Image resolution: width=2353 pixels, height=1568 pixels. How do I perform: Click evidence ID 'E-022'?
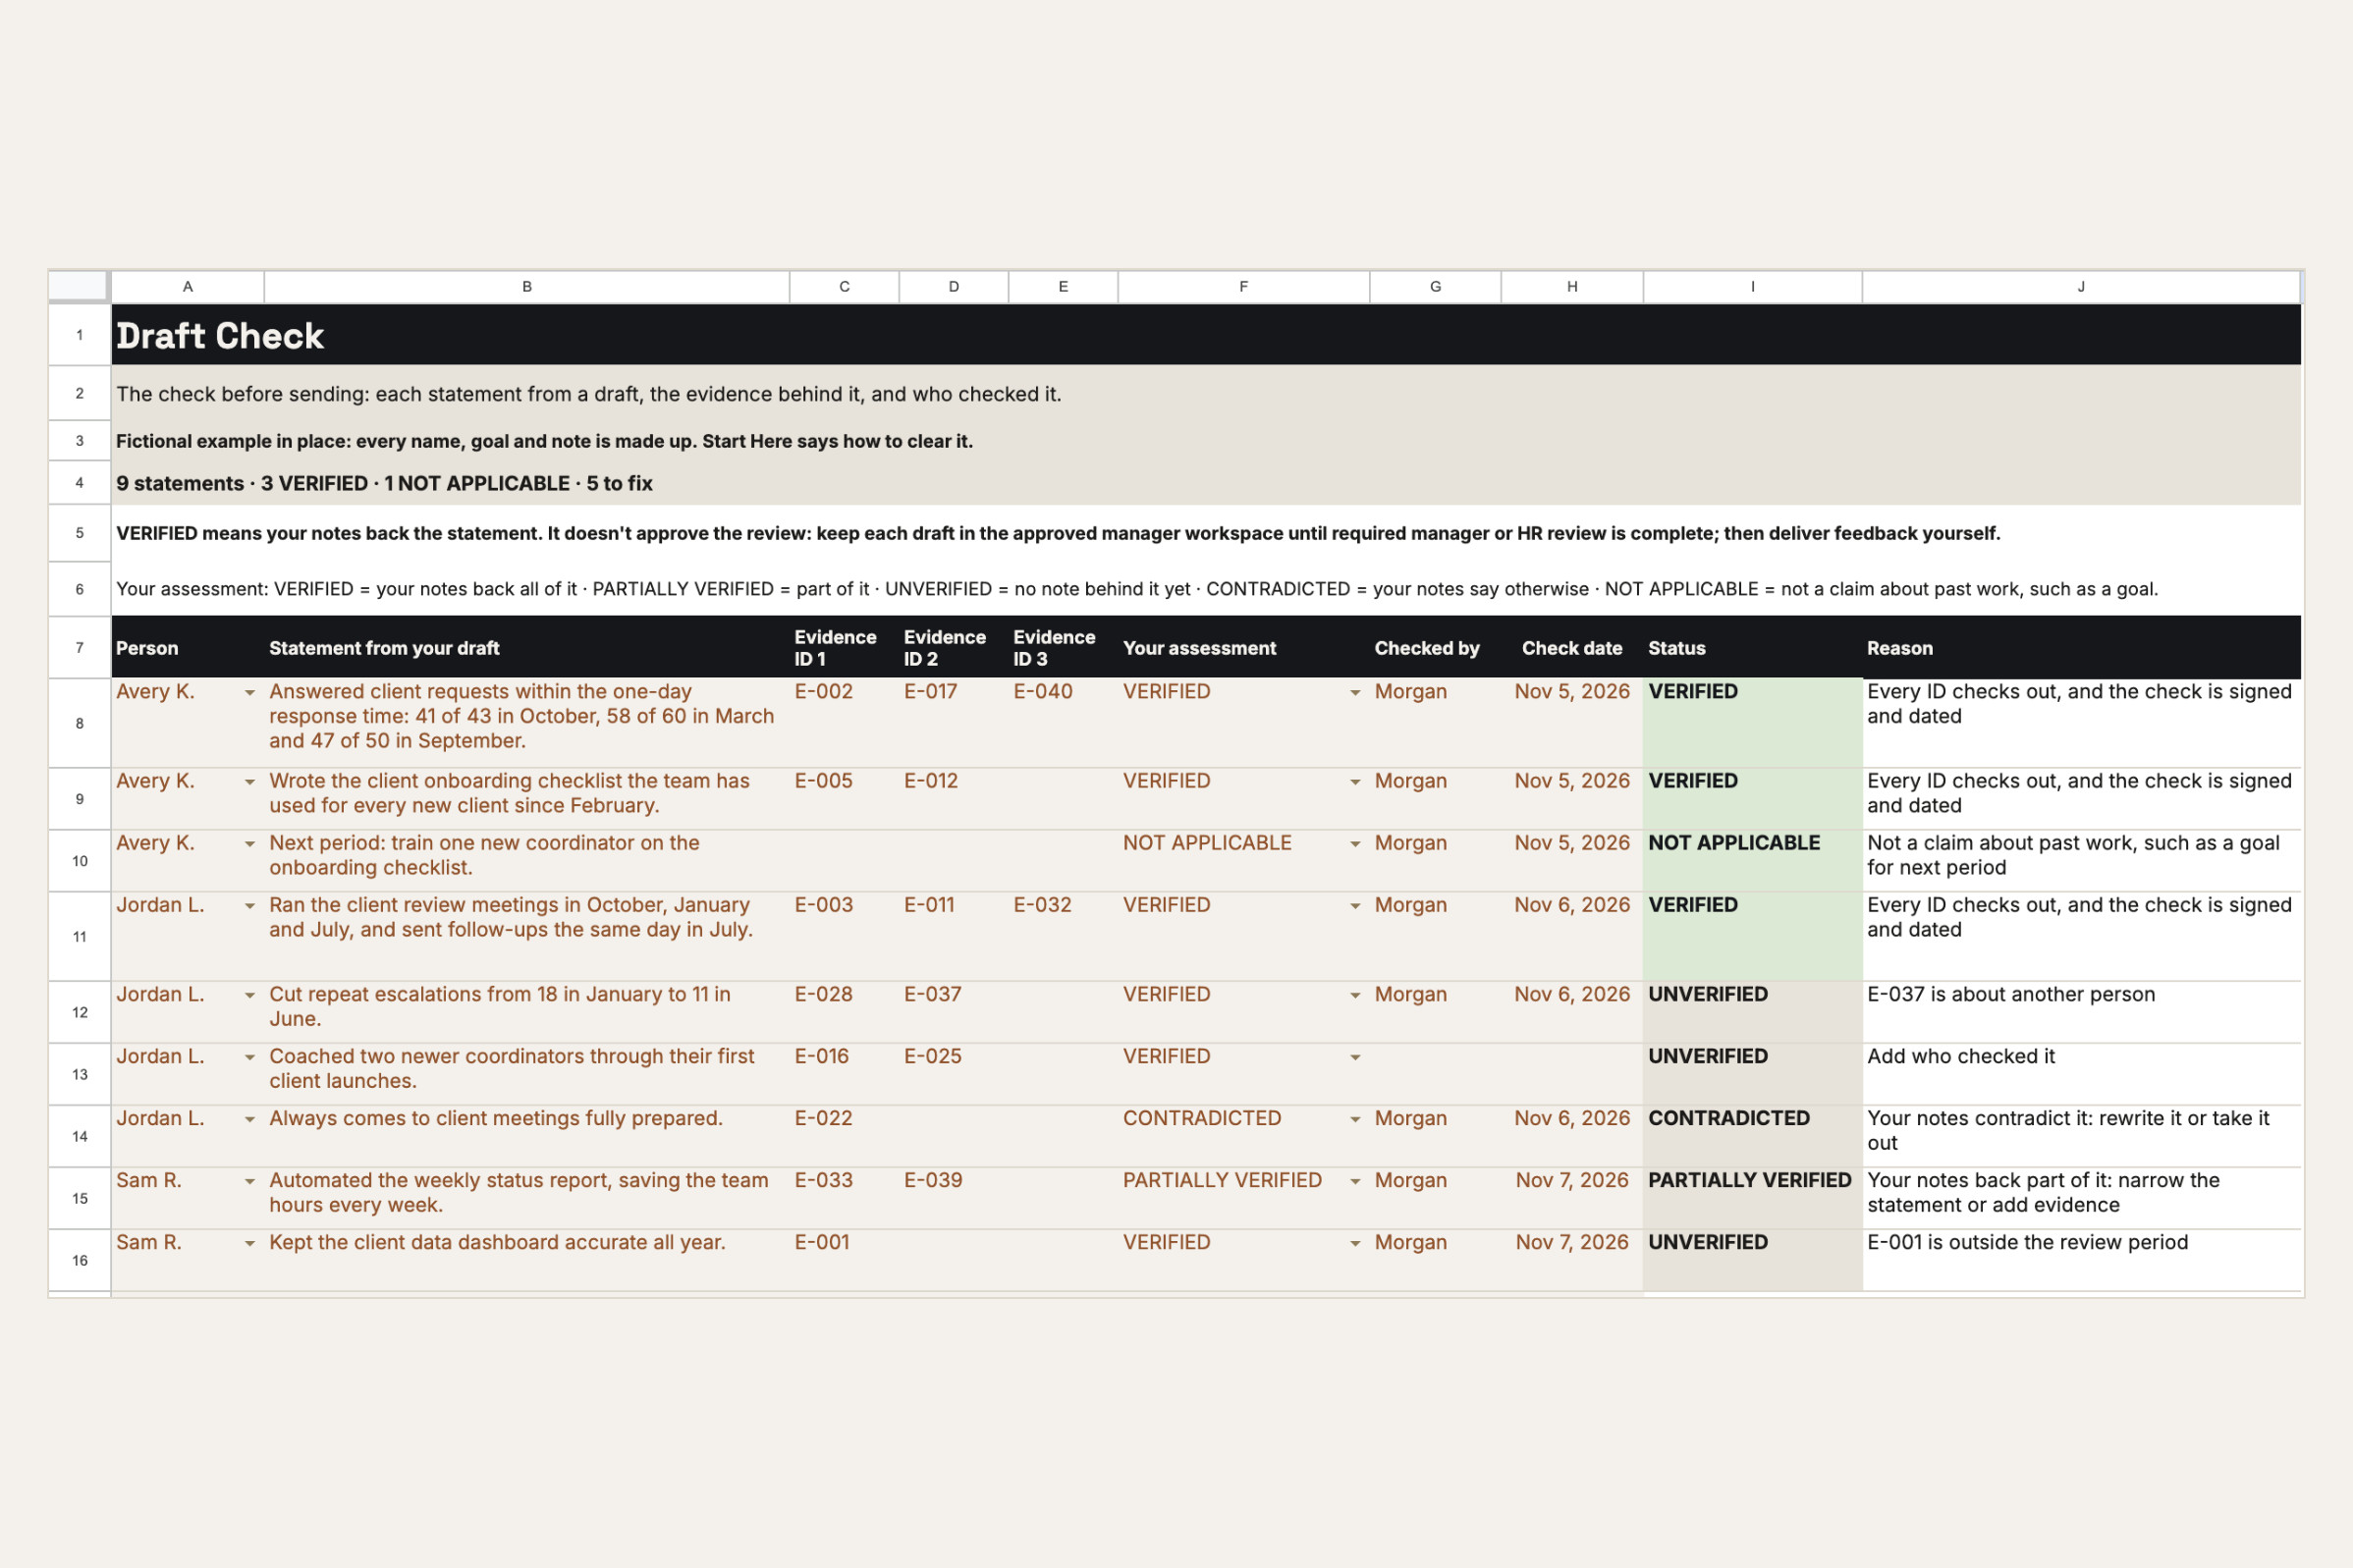point(824,1119)
